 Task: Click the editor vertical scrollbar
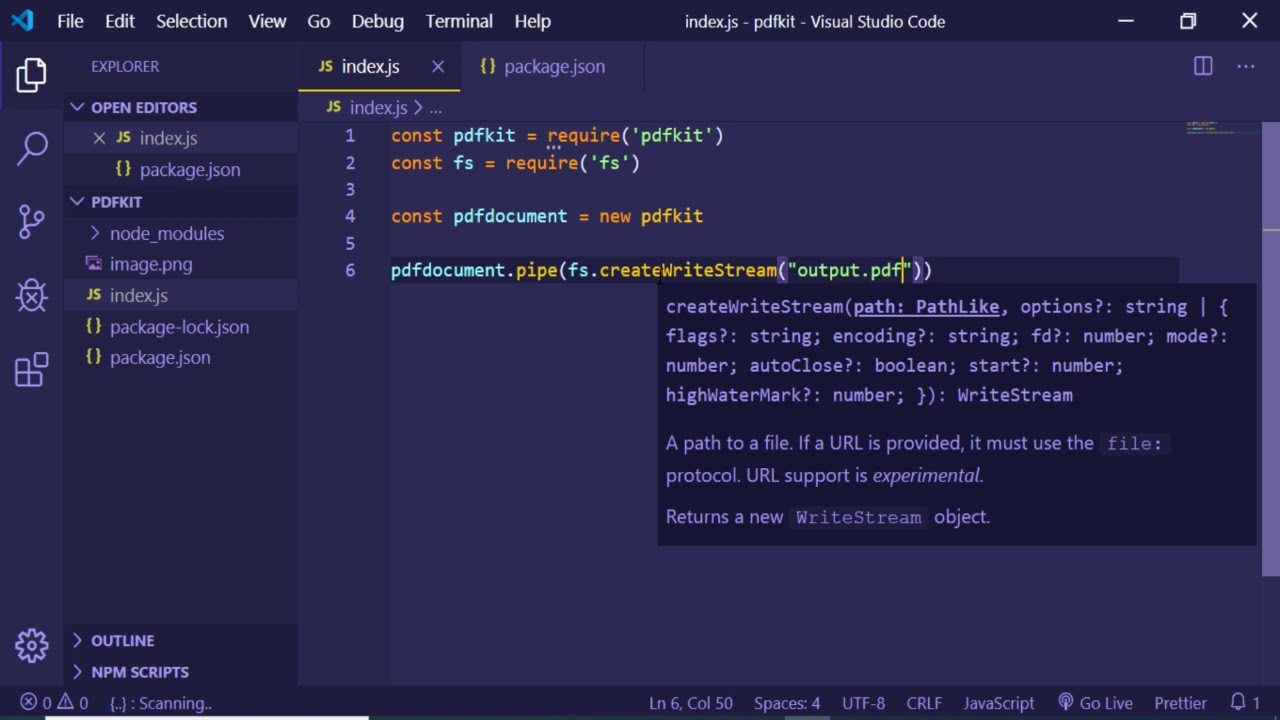pyautogui.click(x=1270, y=350)
